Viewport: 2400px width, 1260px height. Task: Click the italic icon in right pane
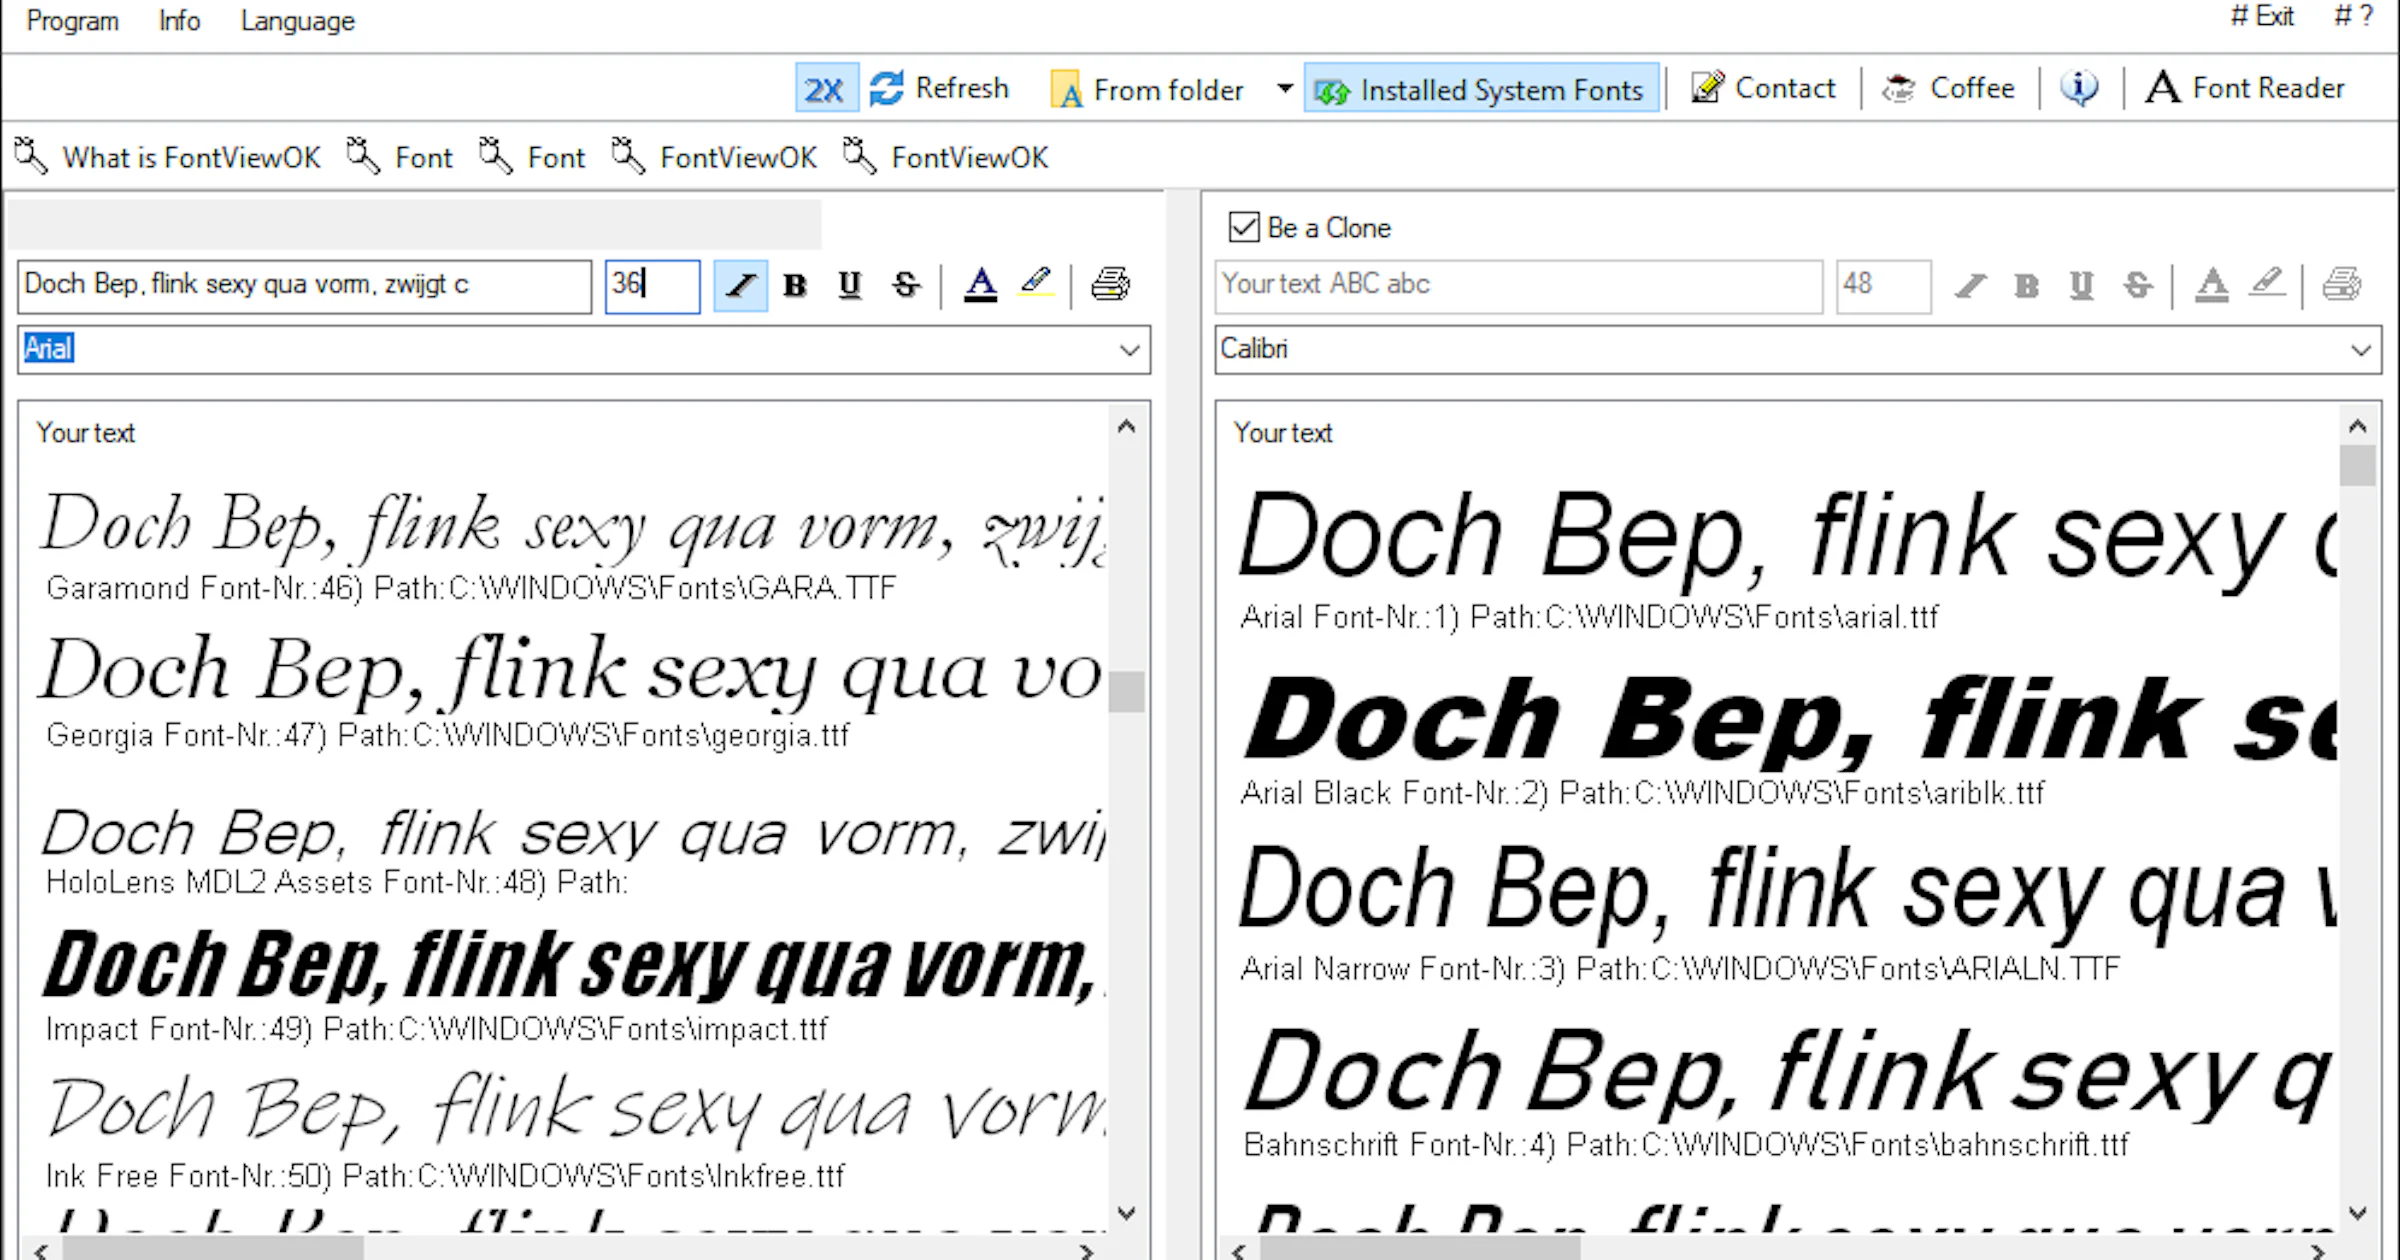pyautogui.click(x=1971, y=286)
